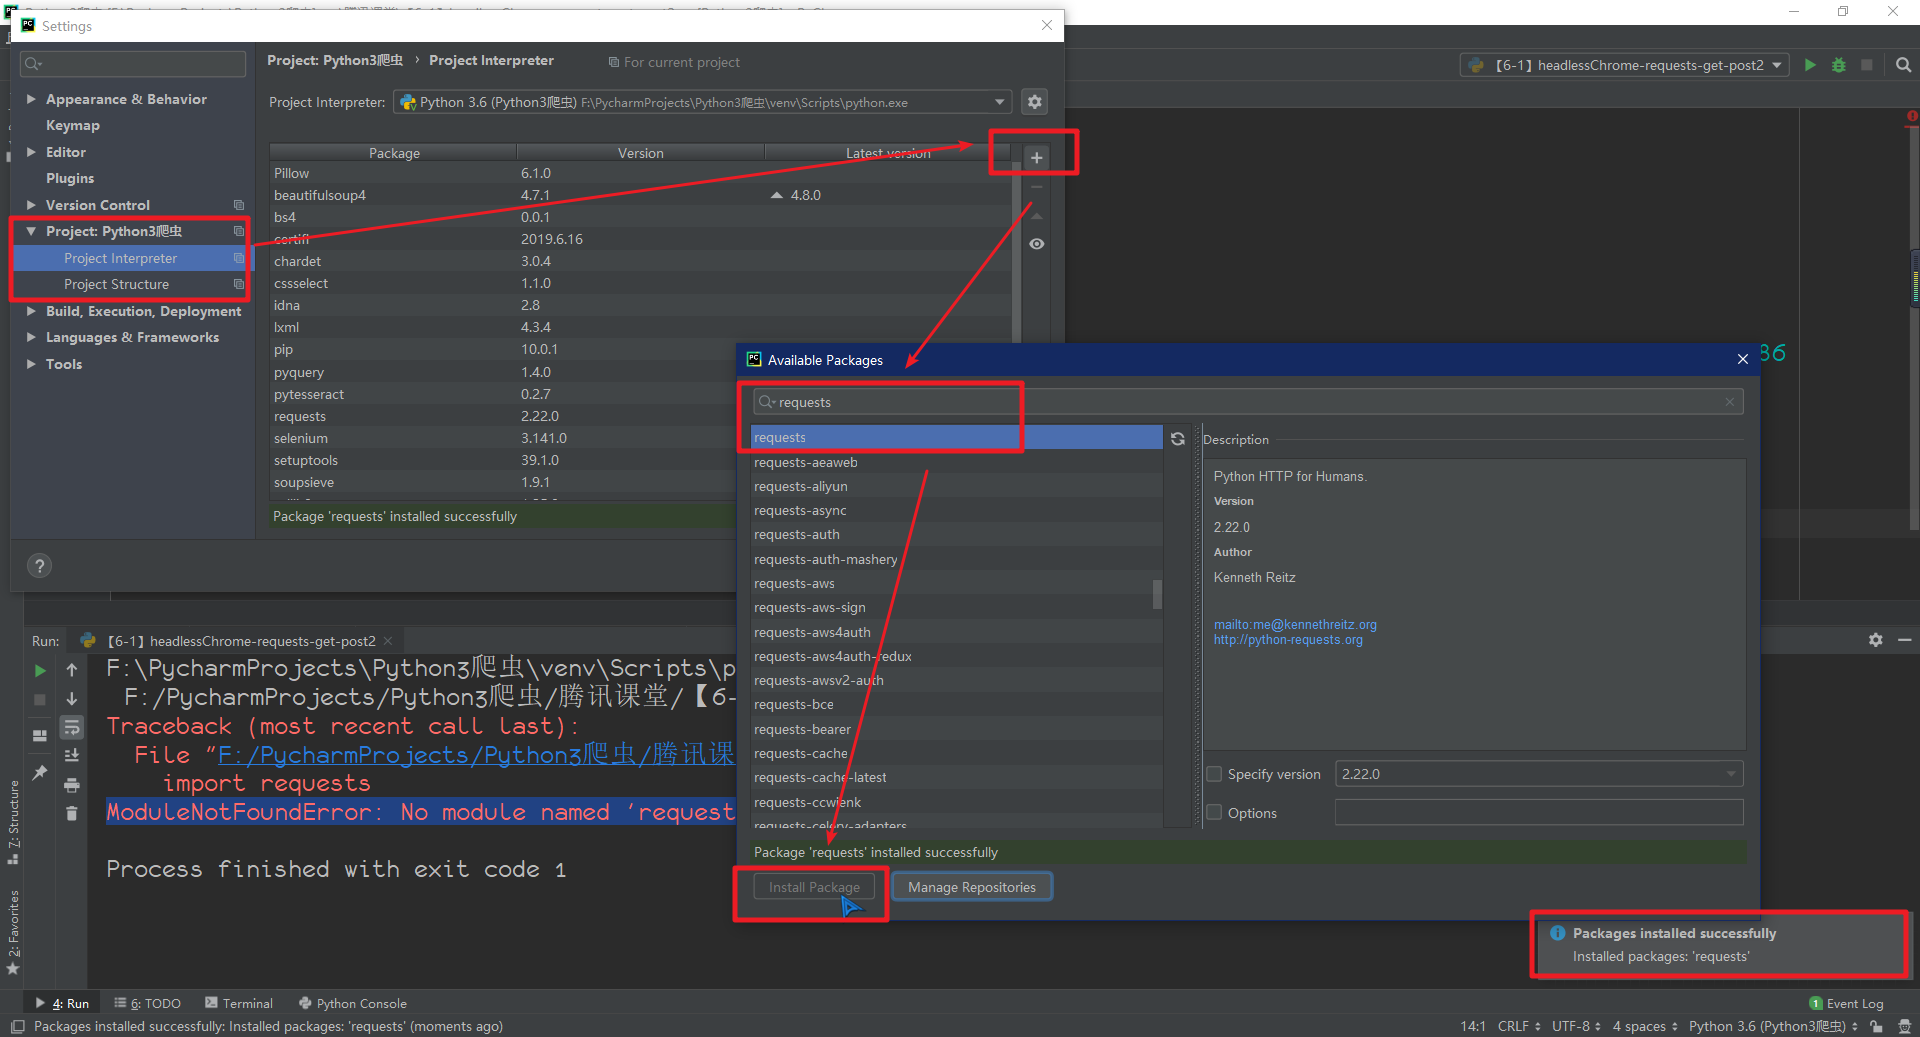The height and width of the screenshot is (1037, 1920).
Task: Click the mailto kennethreitz link
Action: click(x=1295, y=625)
